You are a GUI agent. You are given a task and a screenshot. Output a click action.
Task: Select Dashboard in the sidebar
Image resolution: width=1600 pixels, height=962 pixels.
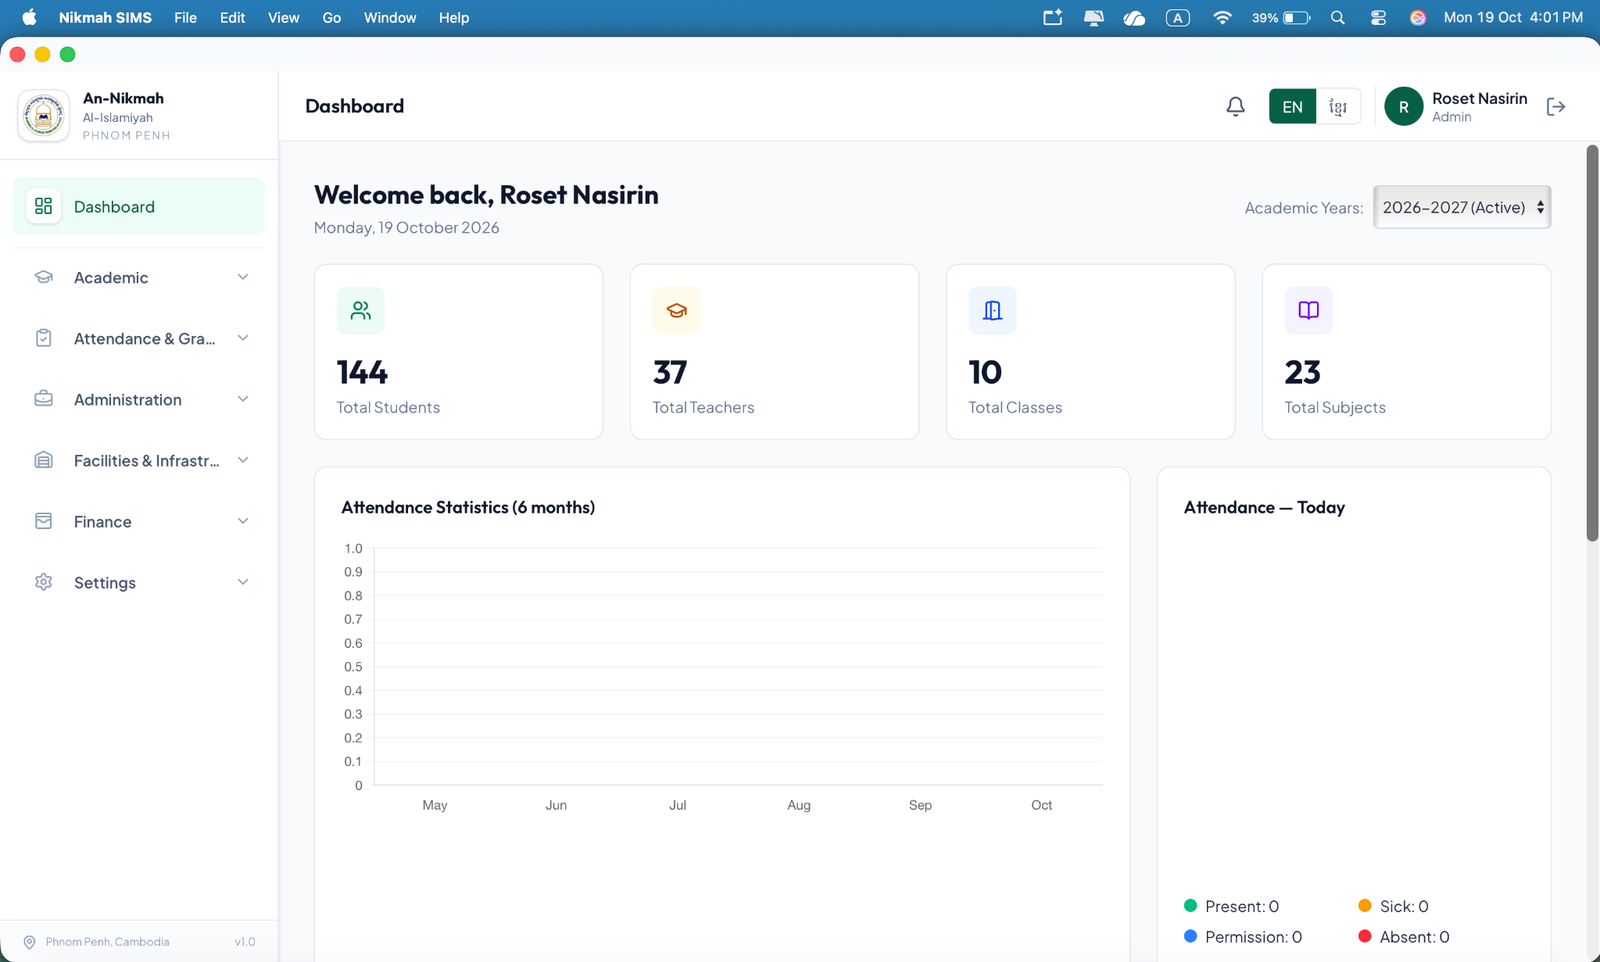pyautogui.click(x=139, y=206)
